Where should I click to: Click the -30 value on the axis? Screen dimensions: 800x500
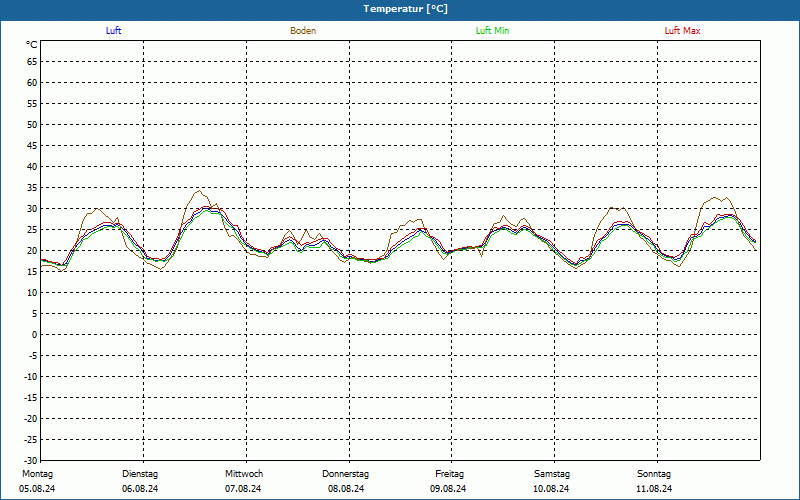(31, 461)
